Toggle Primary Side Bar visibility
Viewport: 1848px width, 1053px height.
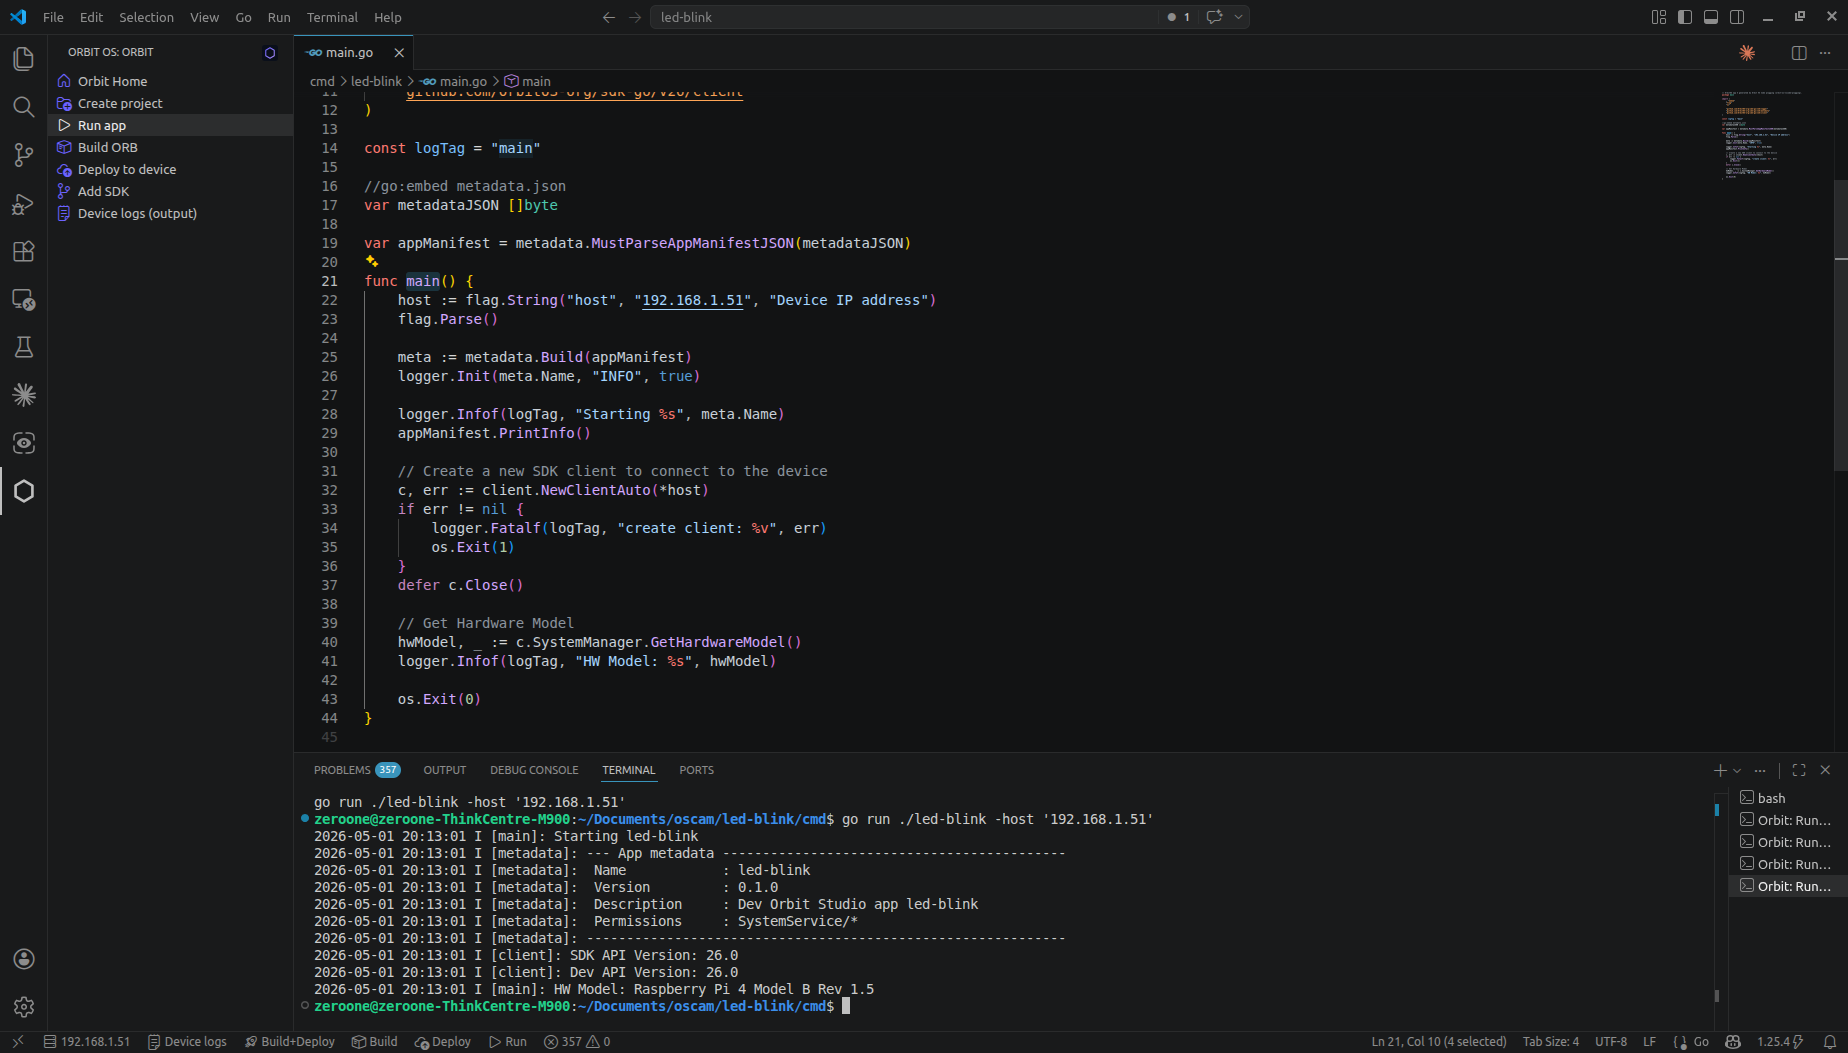pos(1685,17)
